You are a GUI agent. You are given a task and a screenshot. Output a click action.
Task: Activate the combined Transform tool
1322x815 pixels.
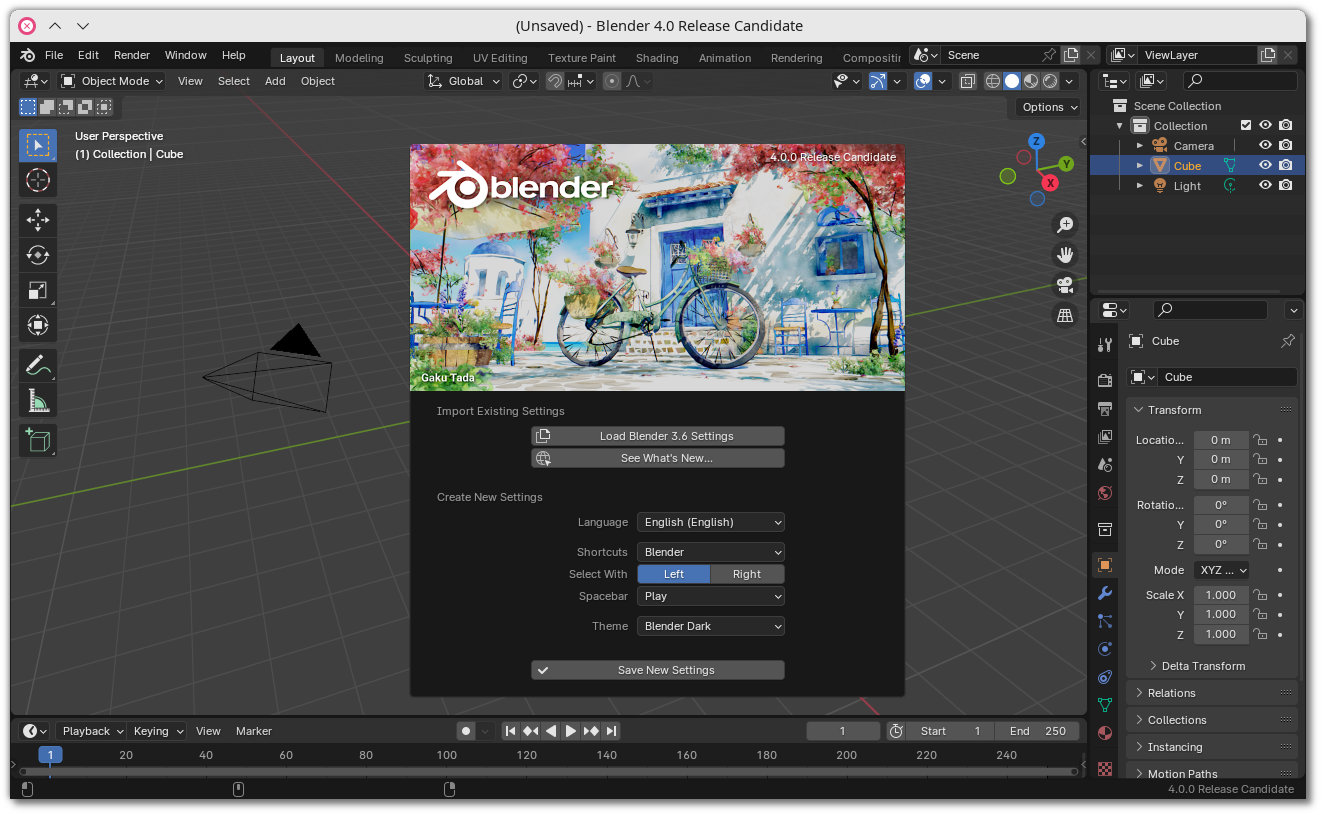(38, 325)
